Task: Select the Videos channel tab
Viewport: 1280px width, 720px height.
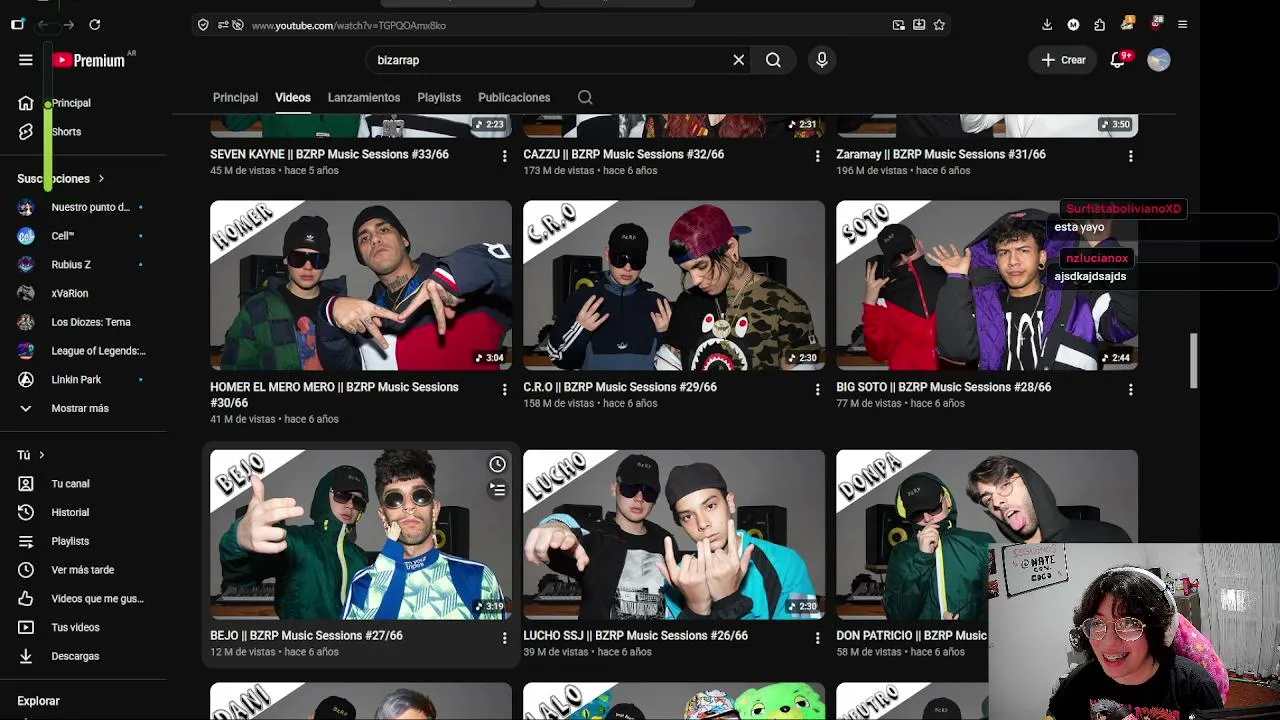Action: click(293, 97)
